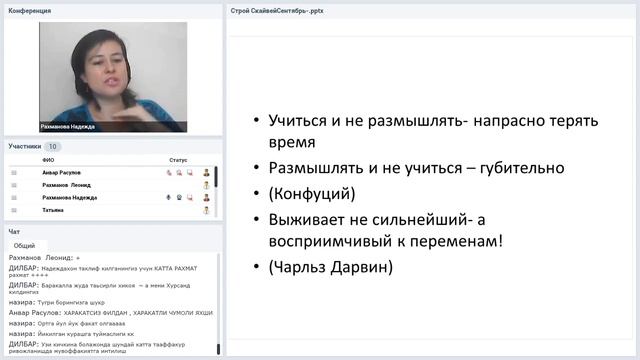
Task: Select participant name Татьяна
Action: 53,210
